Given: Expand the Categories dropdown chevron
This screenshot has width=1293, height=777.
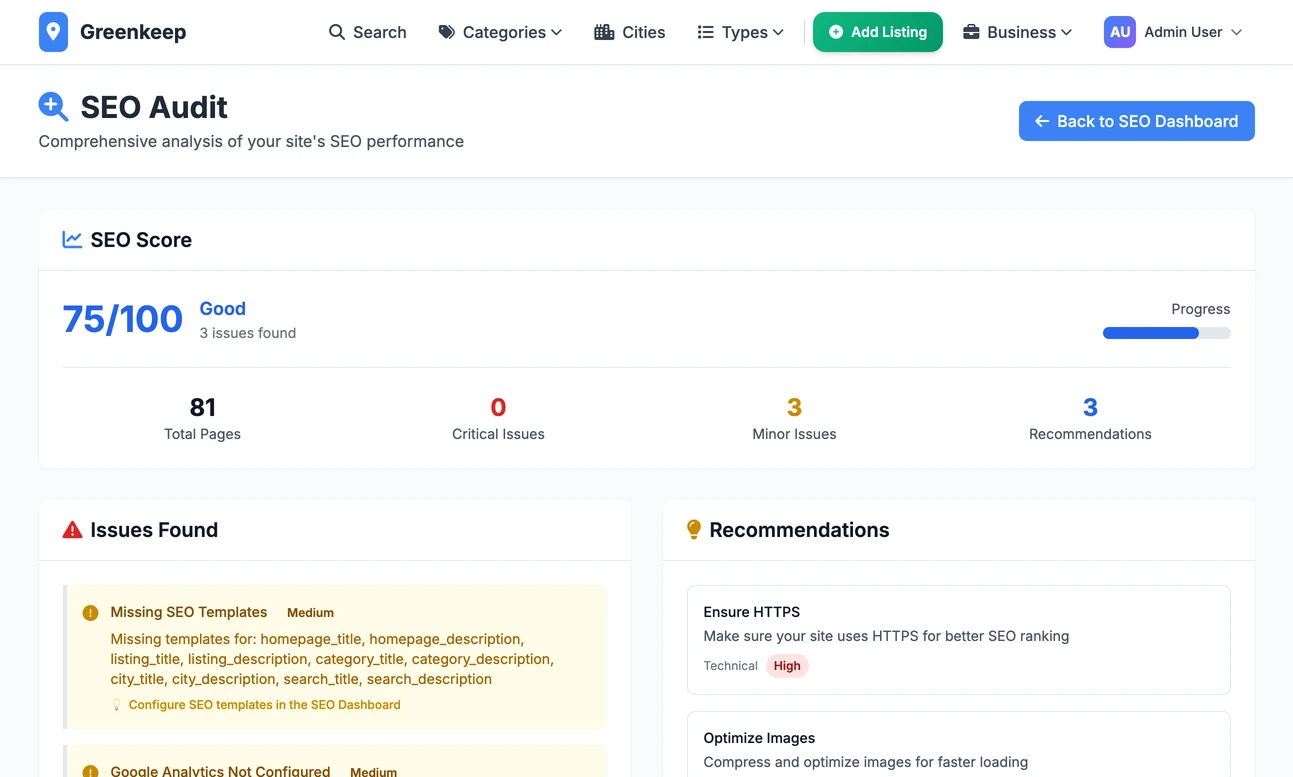Looking at the screenshot, I should tap(557, 32).
